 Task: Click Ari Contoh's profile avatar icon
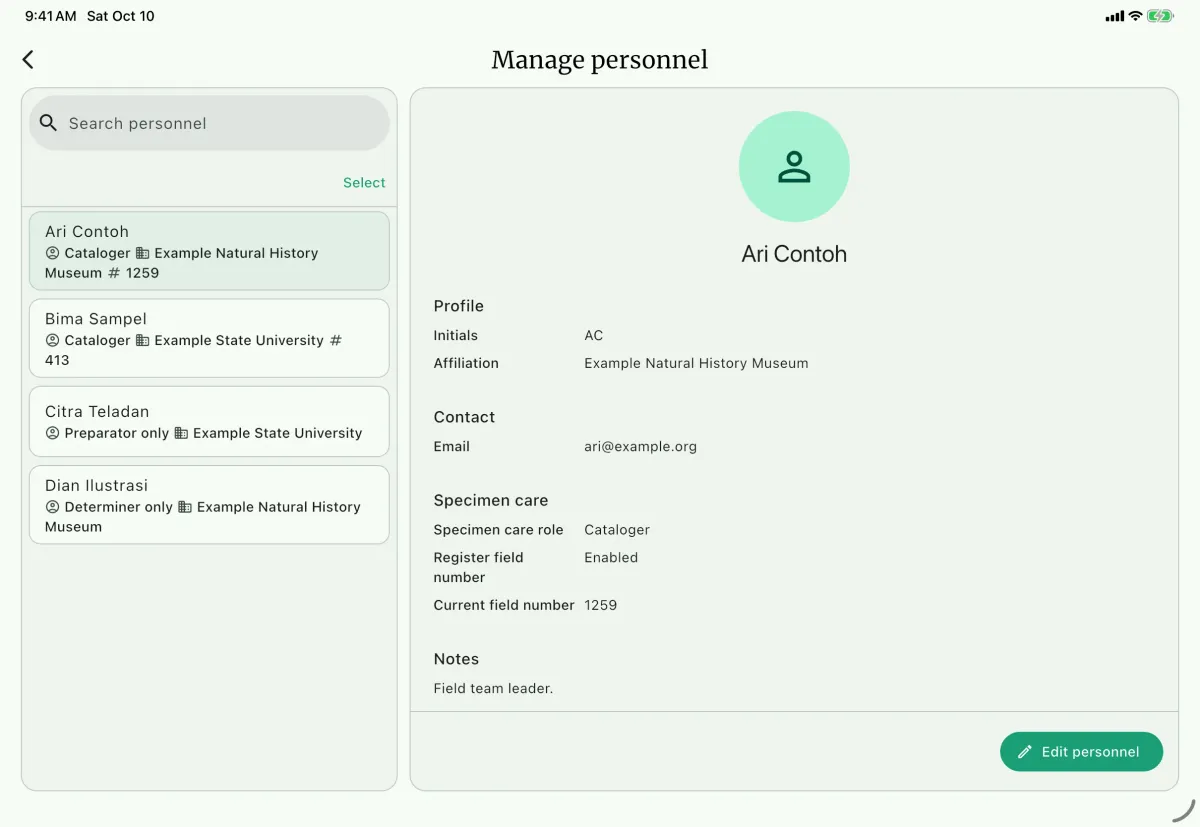point(794,166)
